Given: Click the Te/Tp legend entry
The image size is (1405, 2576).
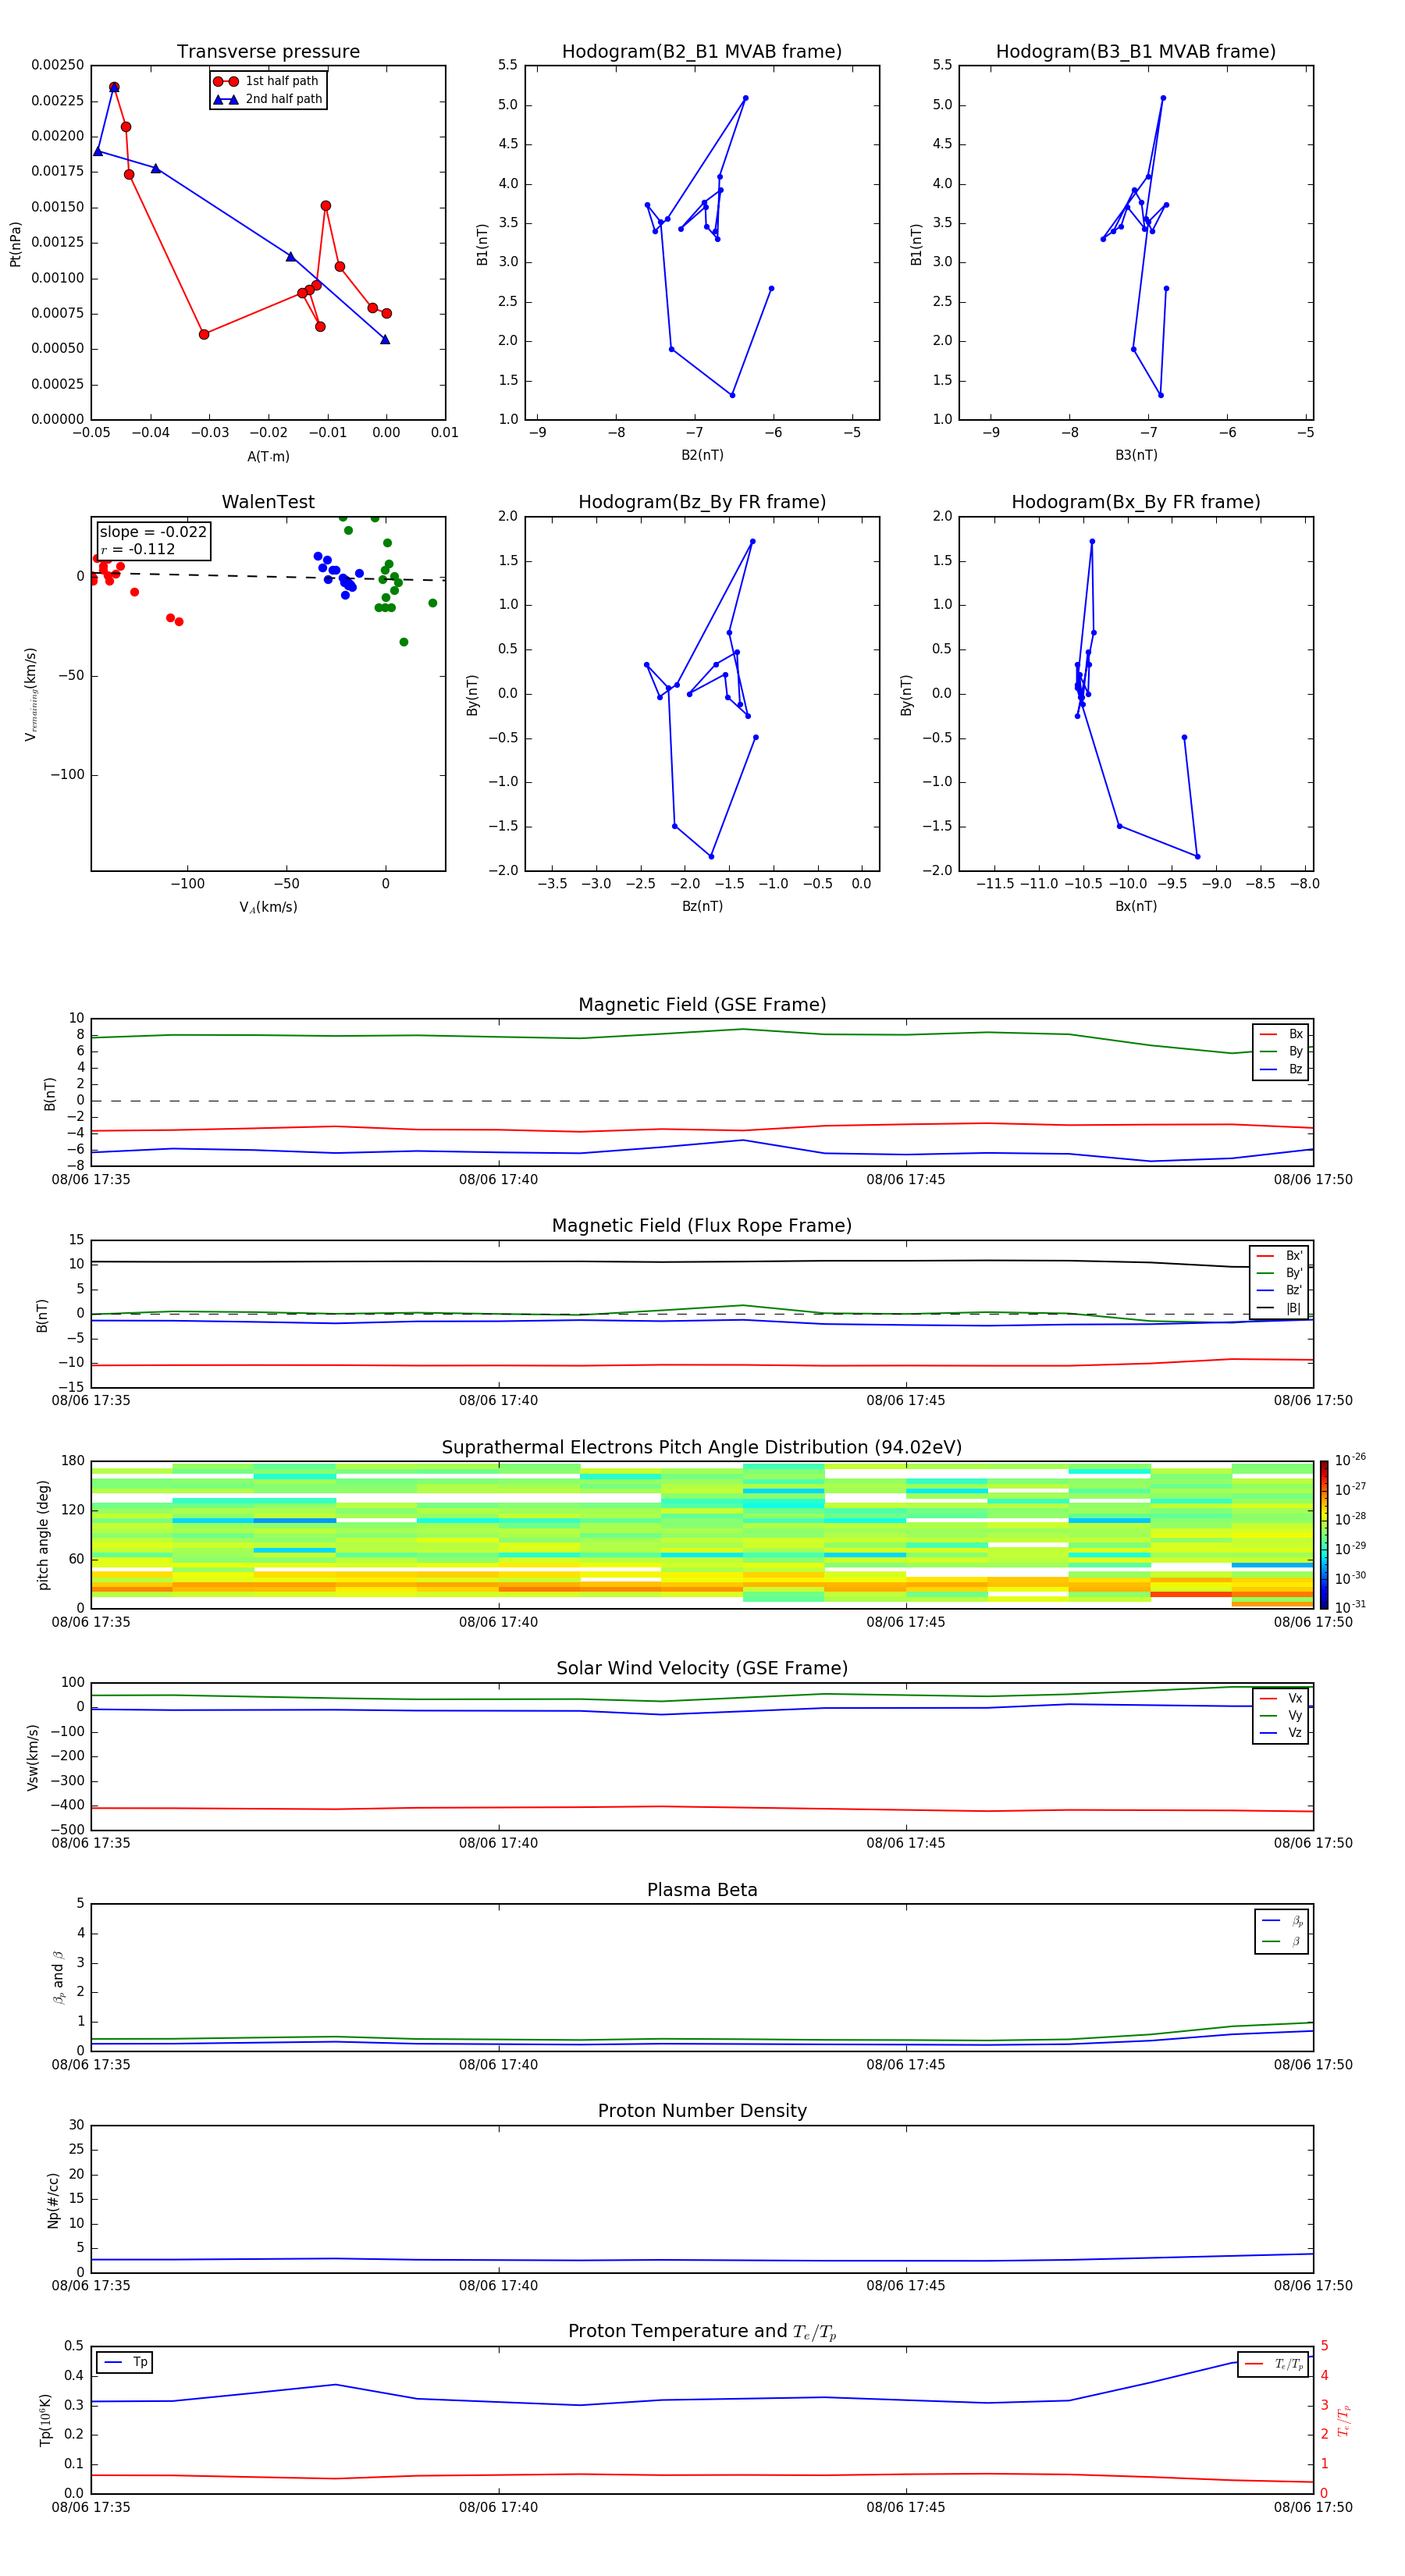Looking at the screenshot, I should [1274, 2364].
